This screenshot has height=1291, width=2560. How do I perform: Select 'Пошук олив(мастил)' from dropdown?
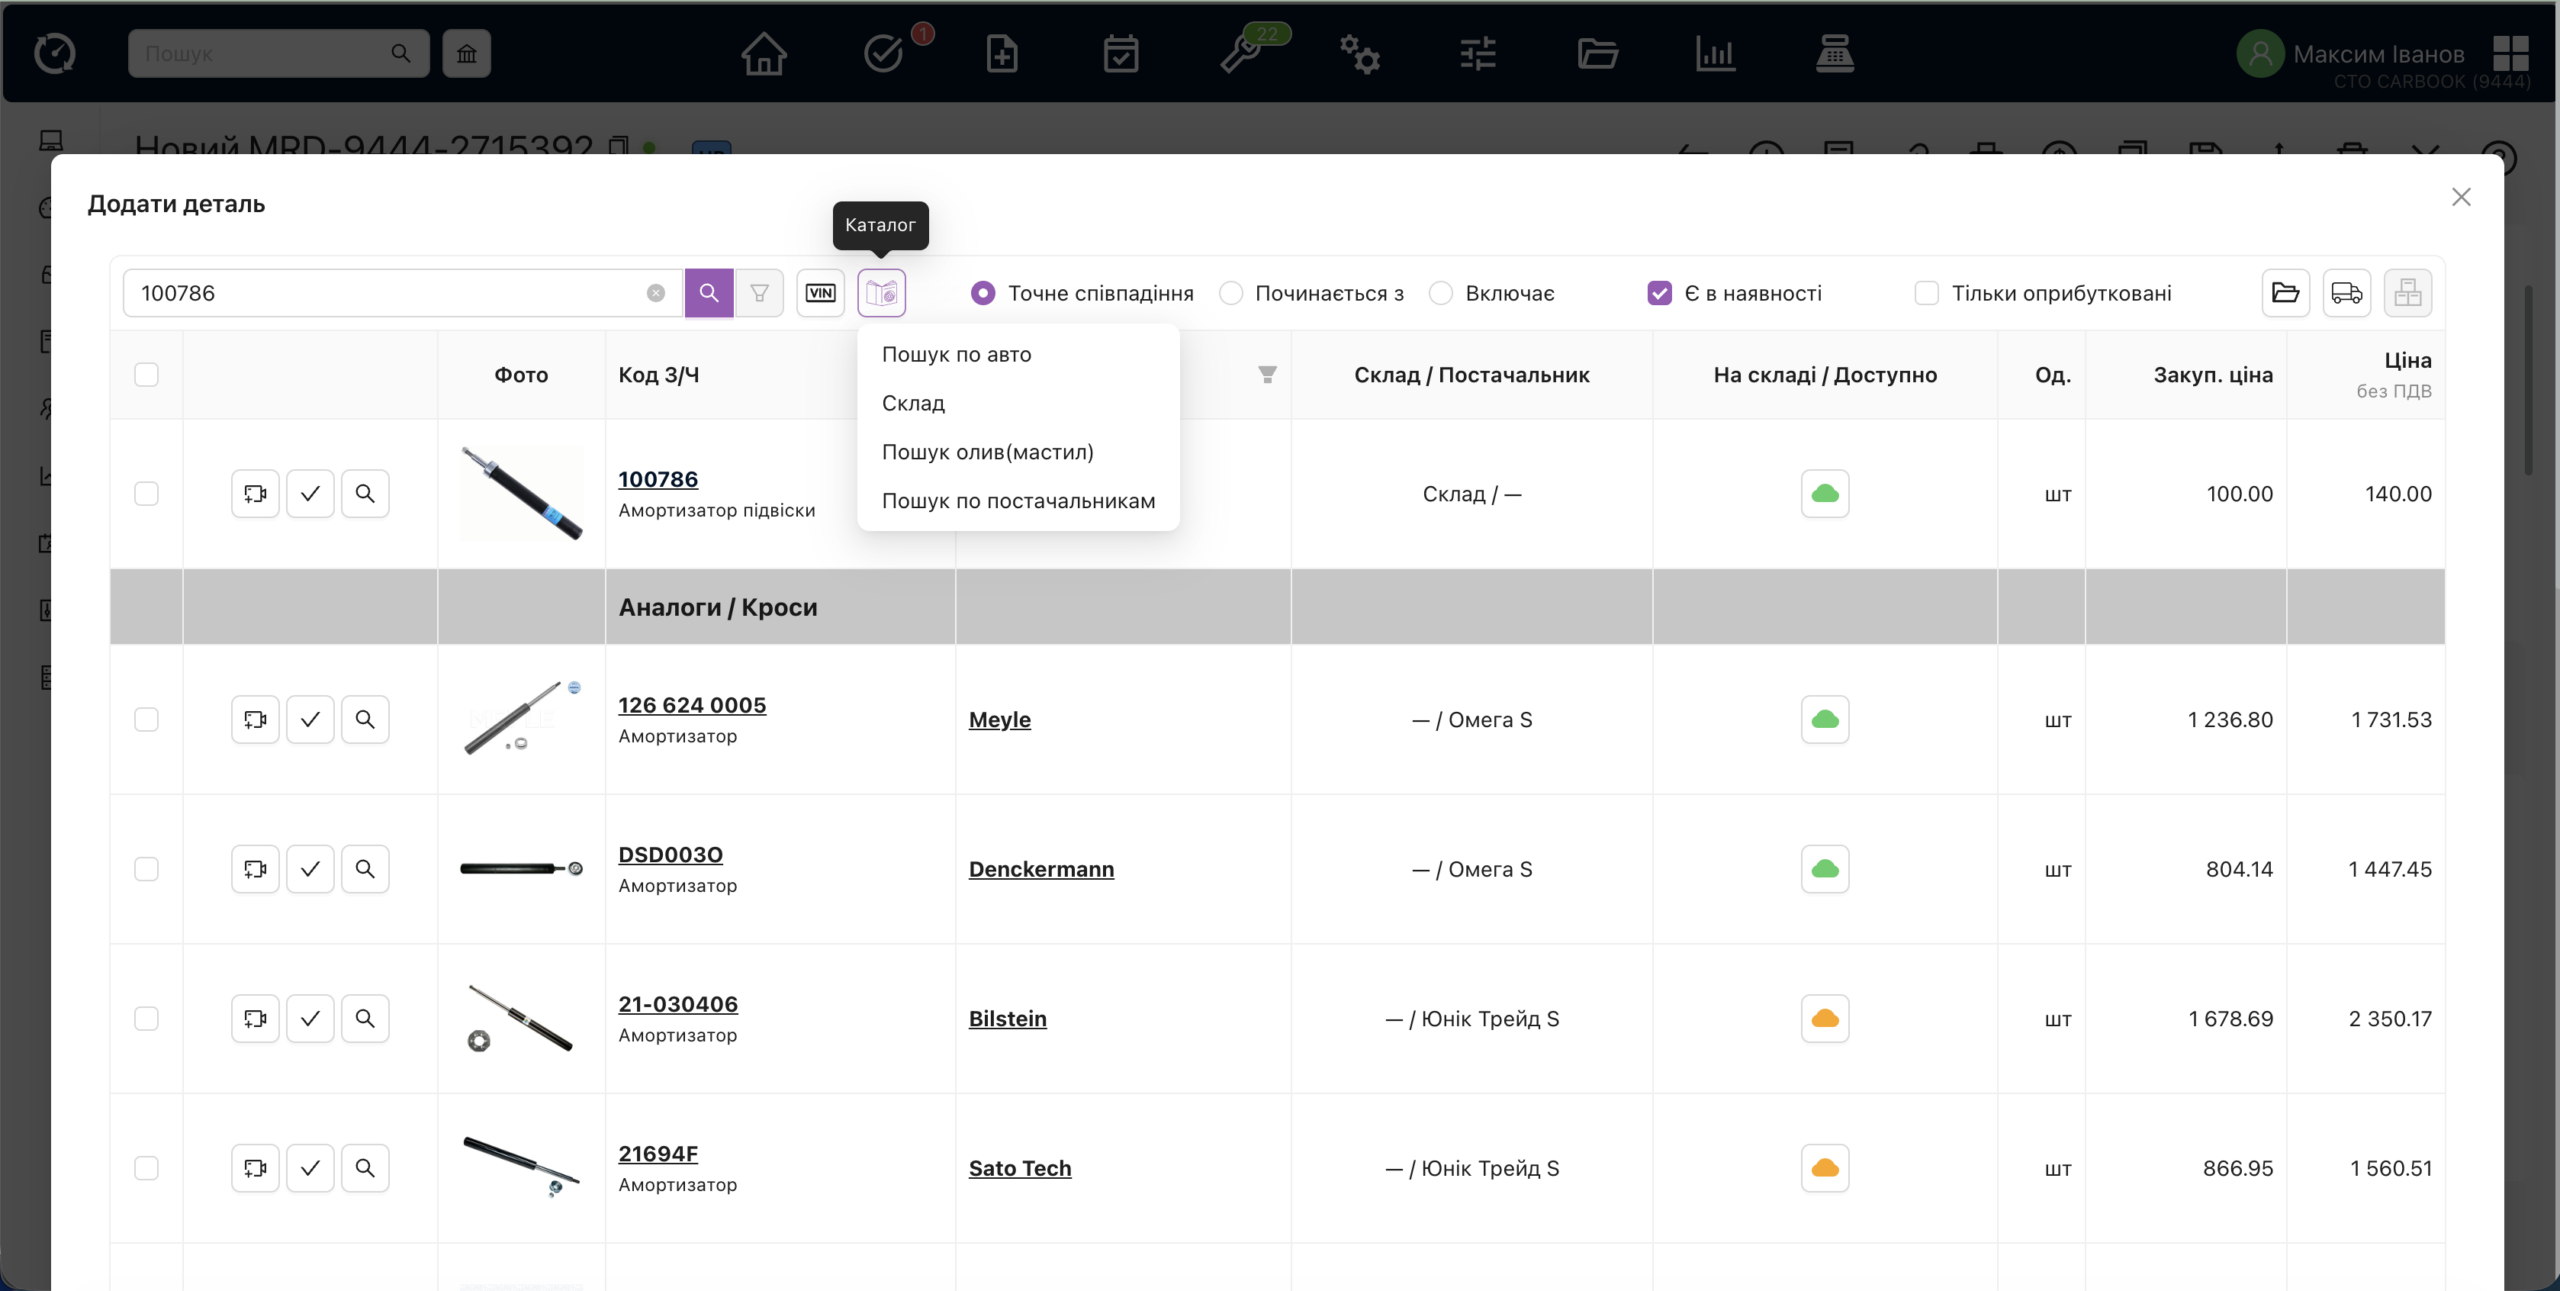(x=987, y=452)
